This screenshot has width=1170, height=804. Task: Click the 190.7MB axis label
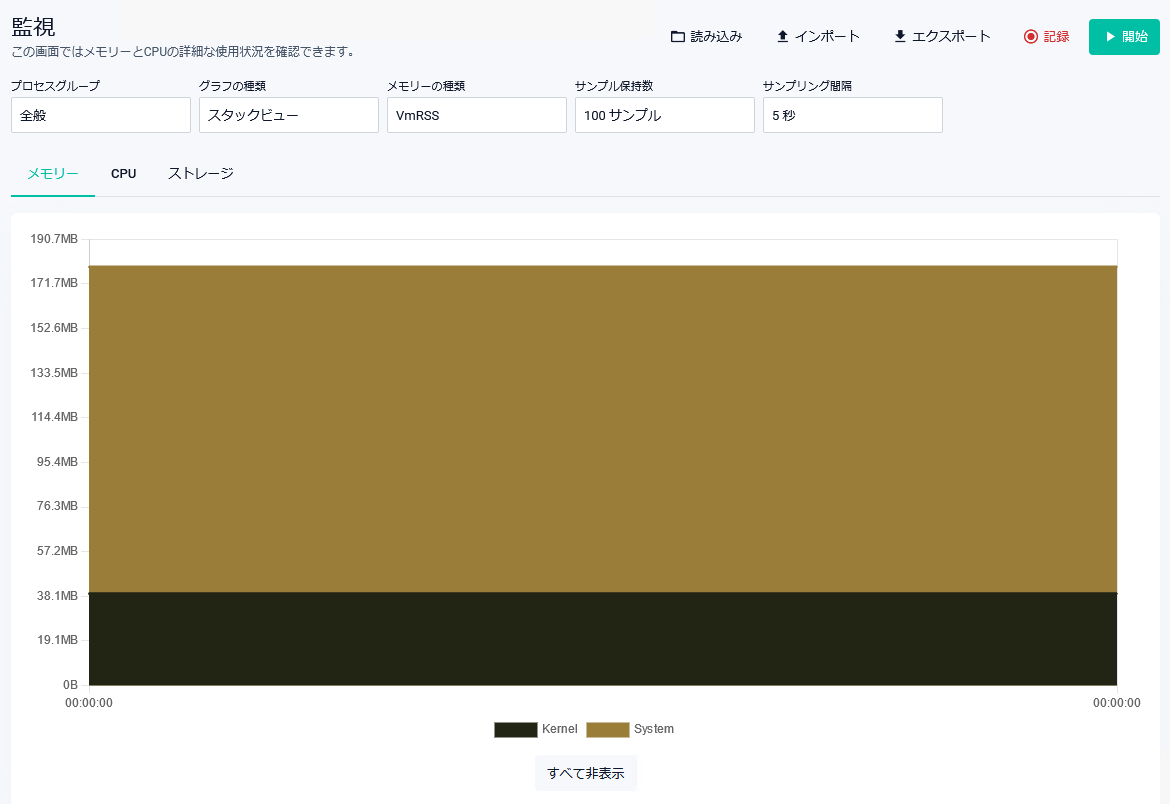(x=54, y=239)
